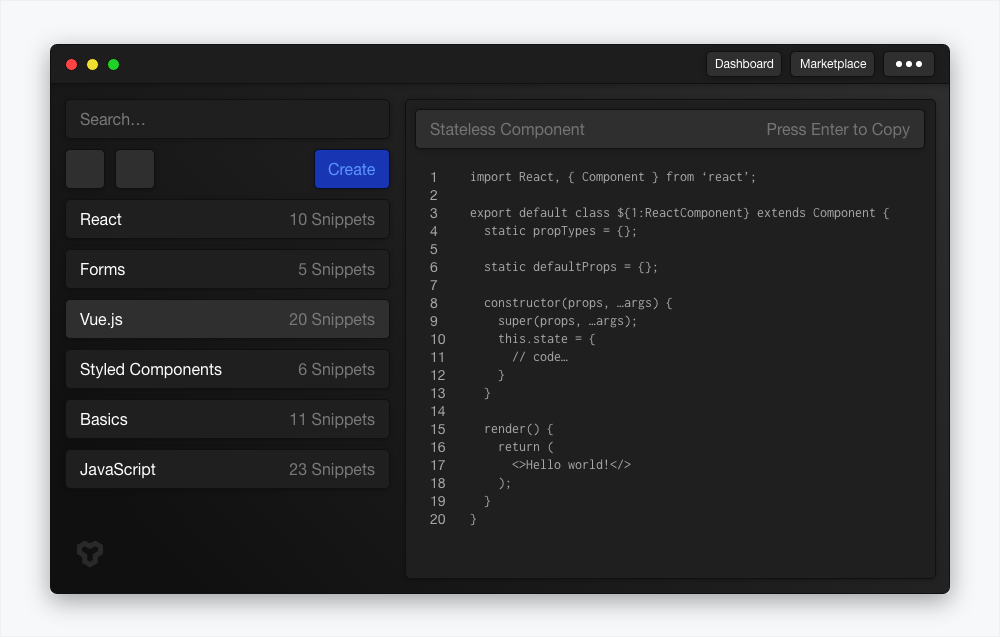1000x637 pixels.
Task: Open the Dashboard page
Action: click(x=744, y=64)
